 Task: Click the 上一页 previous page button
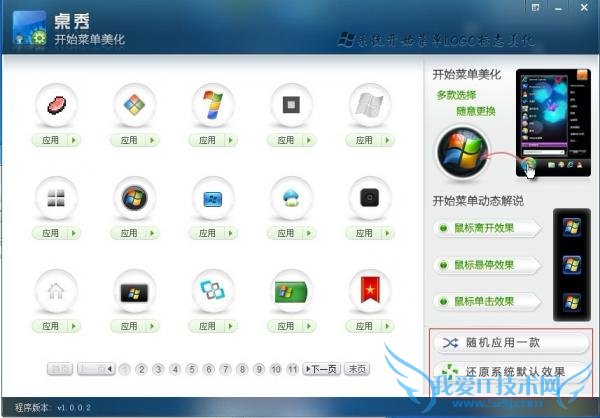pos(96,369)
